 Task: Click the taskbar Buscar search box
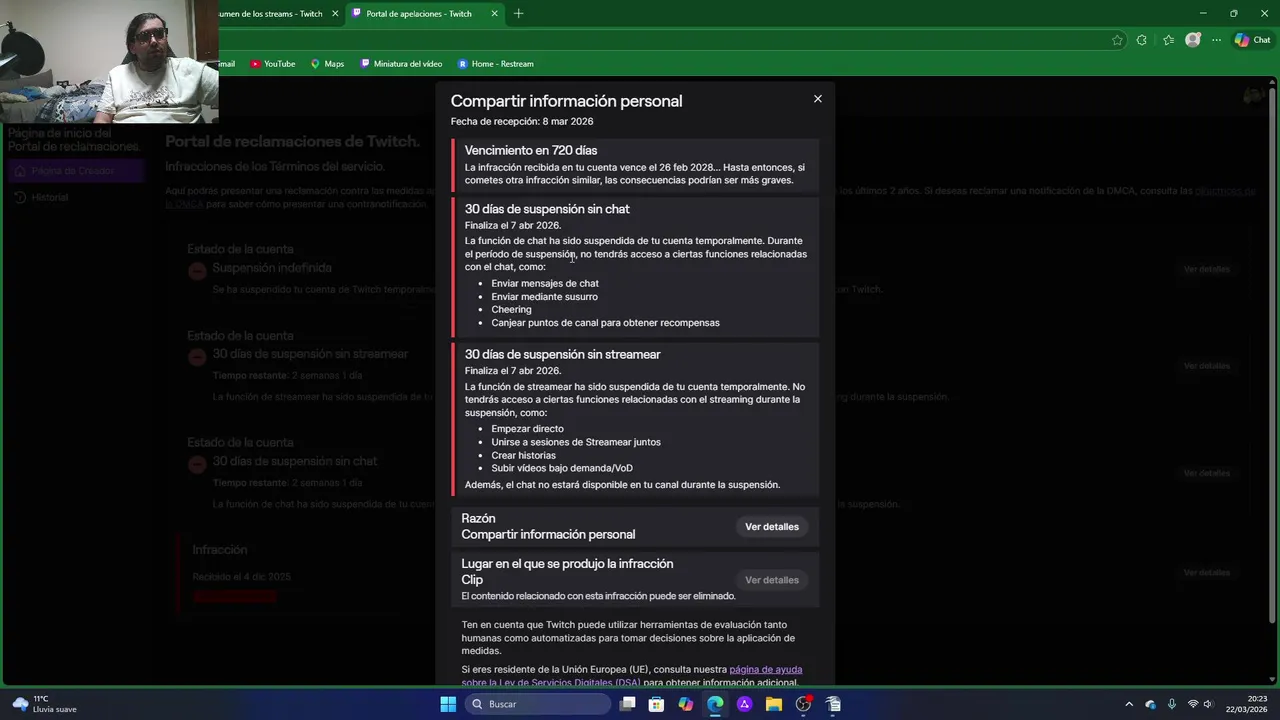pyautogui.click(x=538, y=704)
